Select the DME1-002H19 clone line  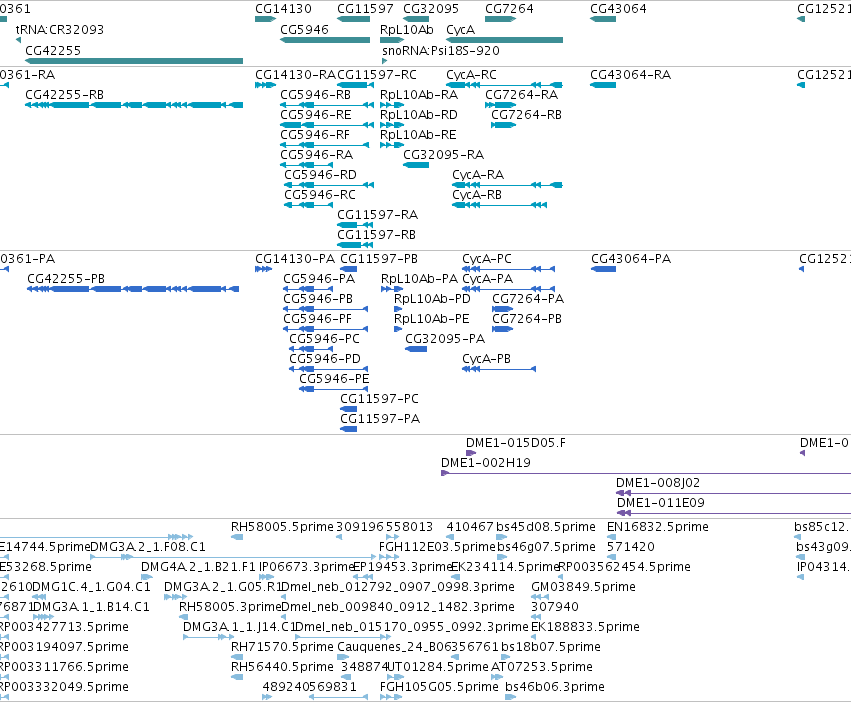coord(646,473)
